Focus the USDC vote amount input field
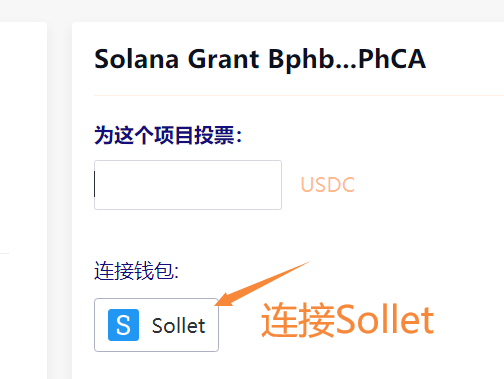This screenshot has width=504, height=379. pos(188,185)
